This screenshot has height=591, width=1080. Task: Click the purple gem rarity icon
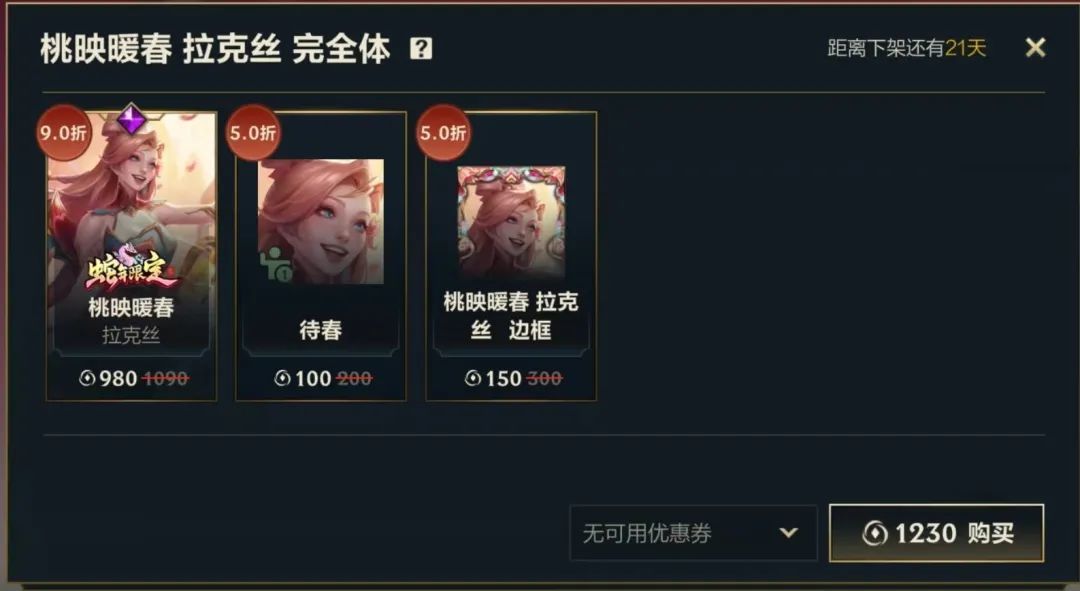coord(131,120)
